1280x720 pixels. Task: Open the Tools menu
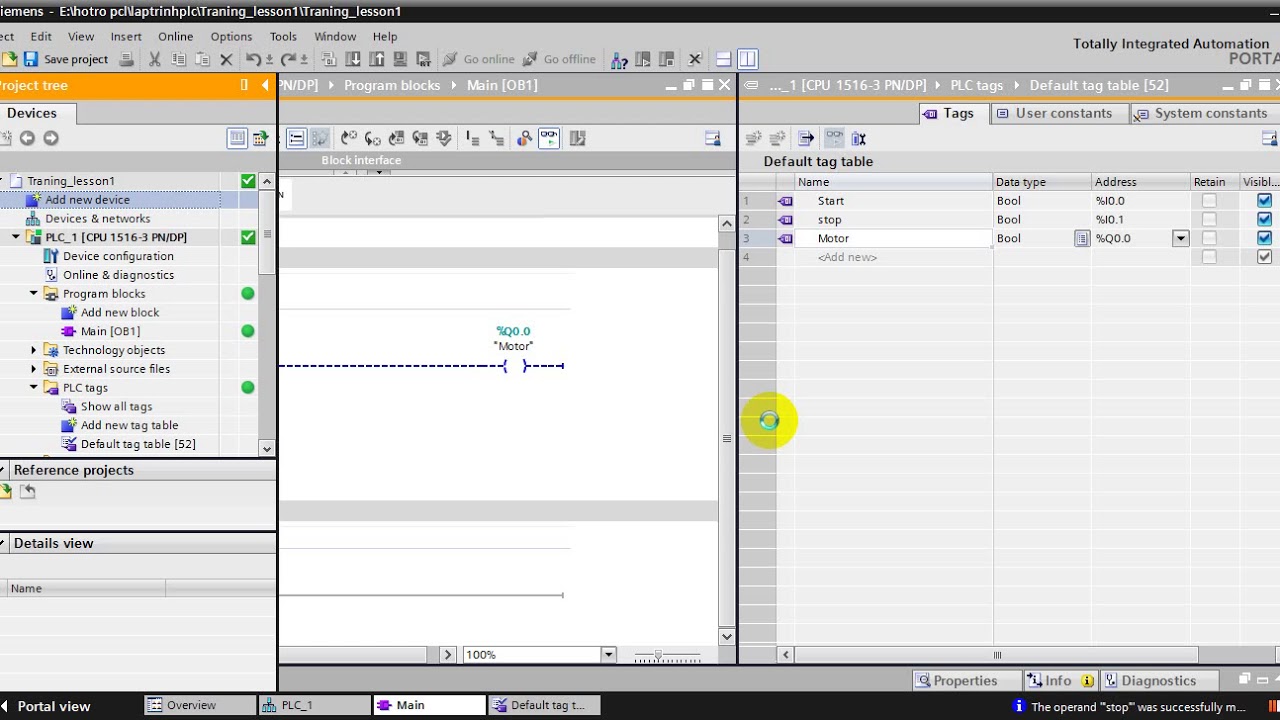click(283, 36)
